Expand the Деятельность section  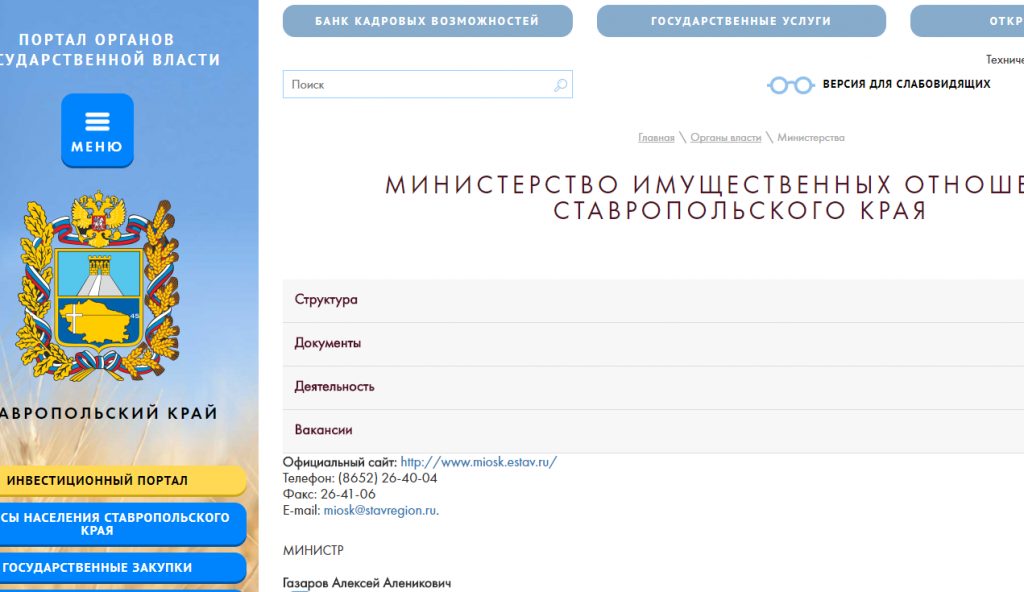tap(334, 387)
